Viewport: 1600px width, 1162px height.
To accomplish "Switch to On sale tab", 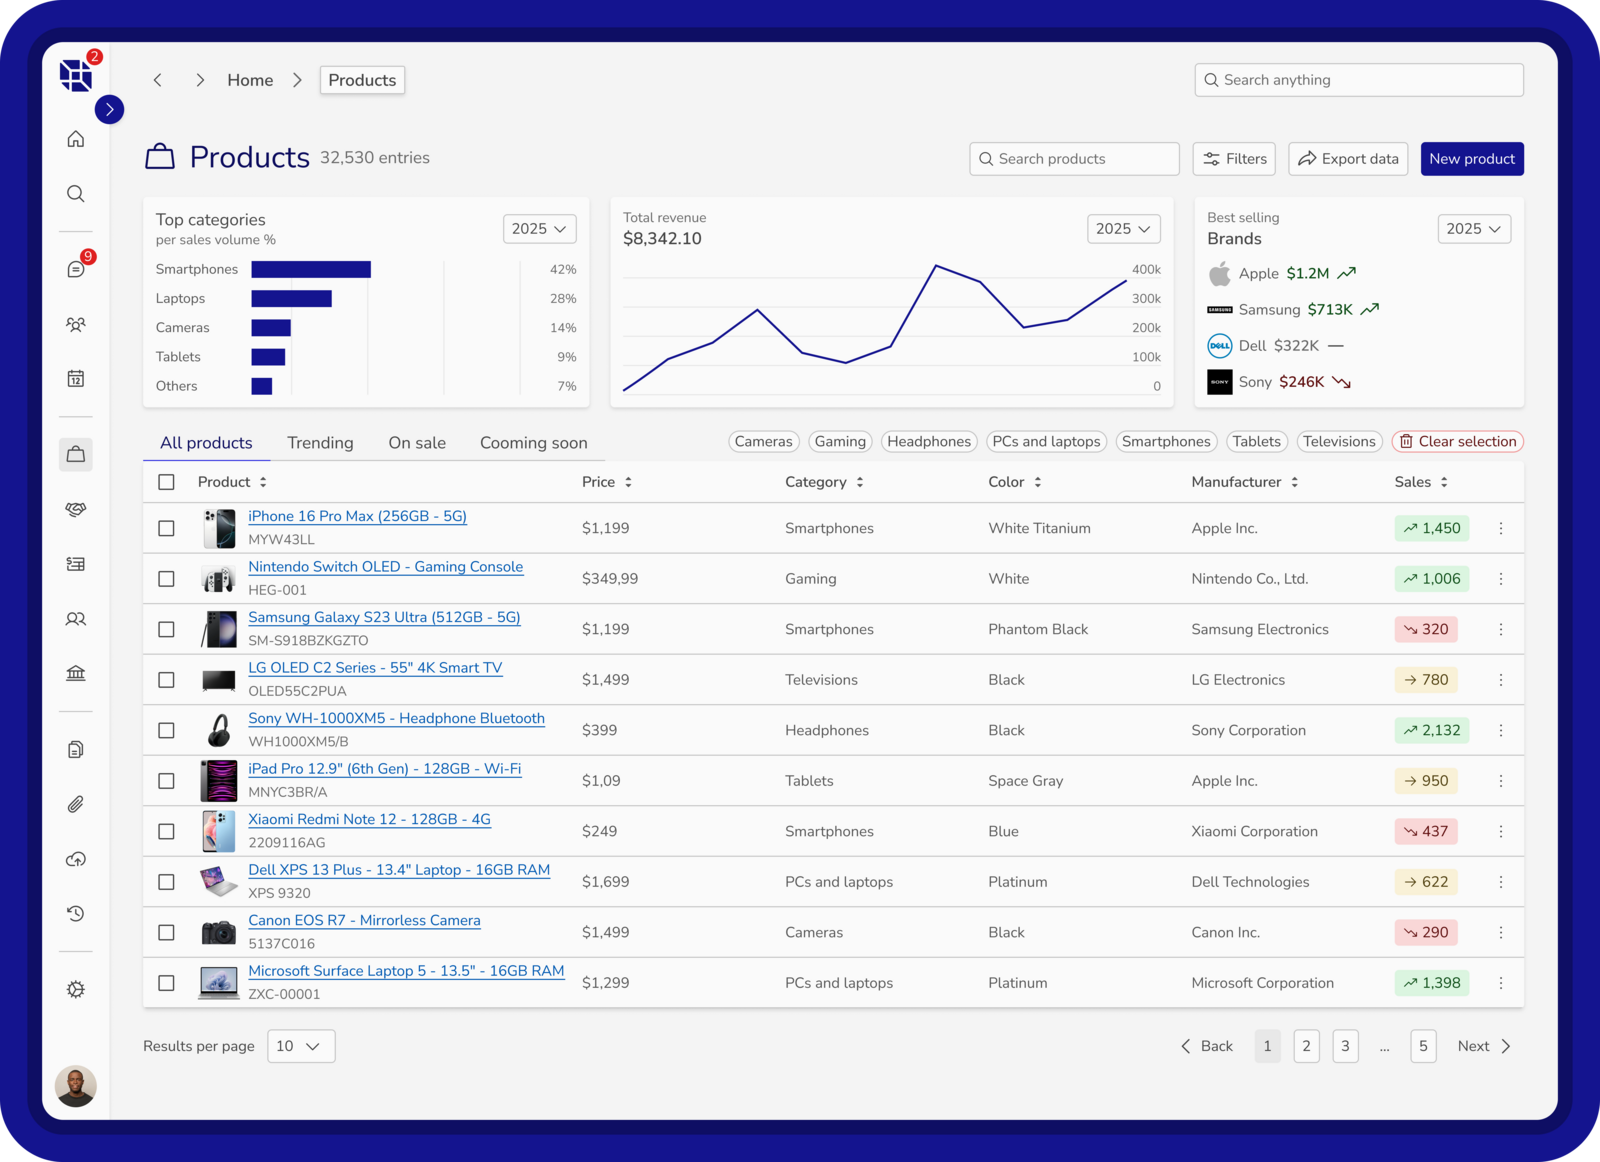I will pyautogui.click(x=417, y=443).
